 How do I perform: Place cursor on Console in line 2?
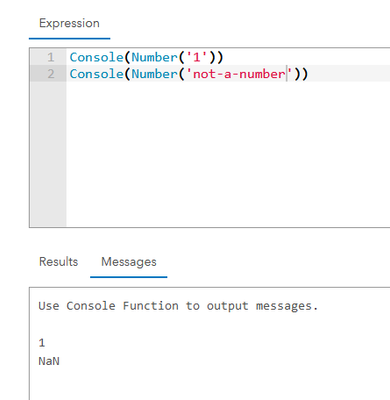[x=97, y=74]
